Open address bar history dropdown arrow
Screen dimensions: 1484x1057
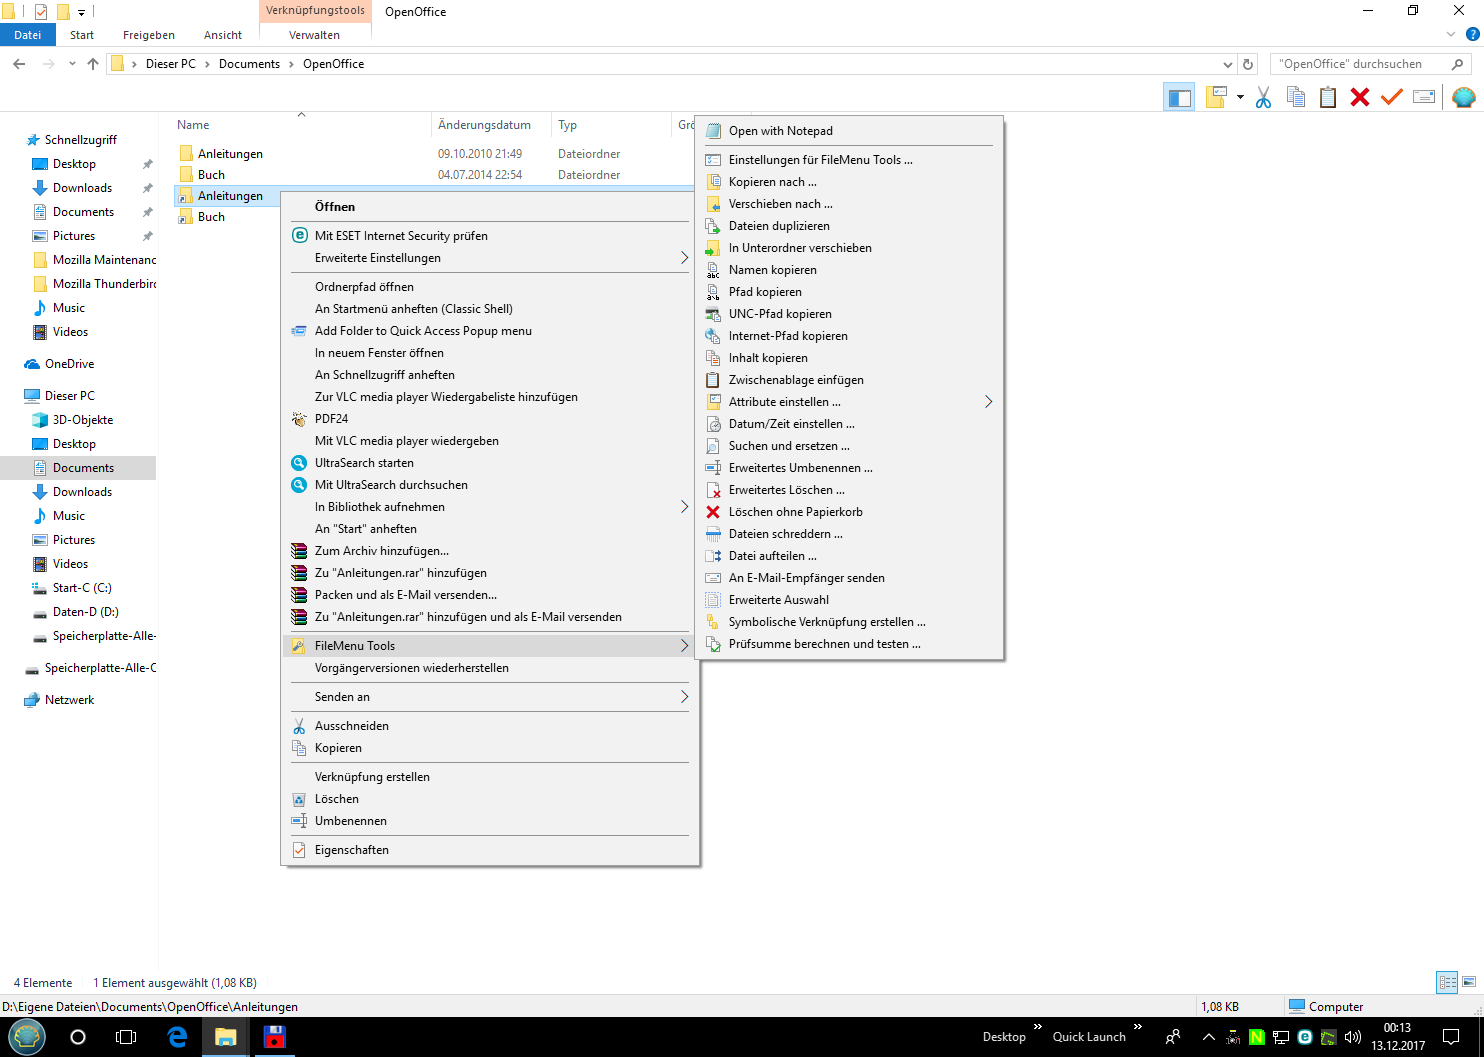(x=1228, y=64)
